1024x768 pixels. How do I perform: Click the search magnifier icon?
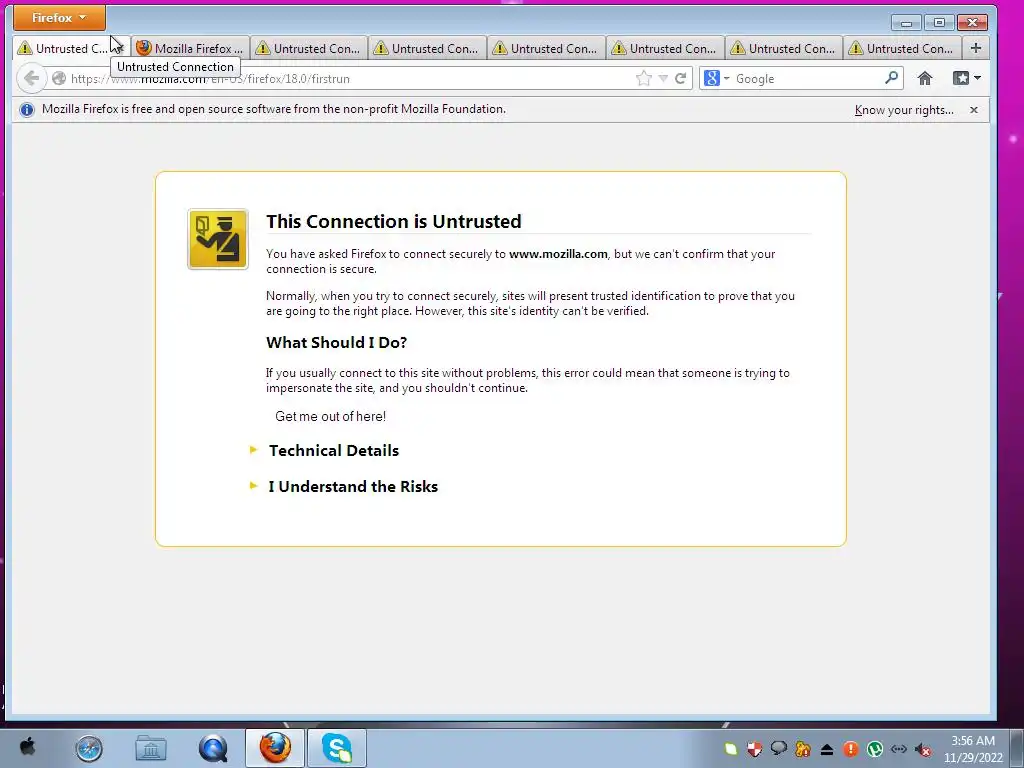coord(891,78)
